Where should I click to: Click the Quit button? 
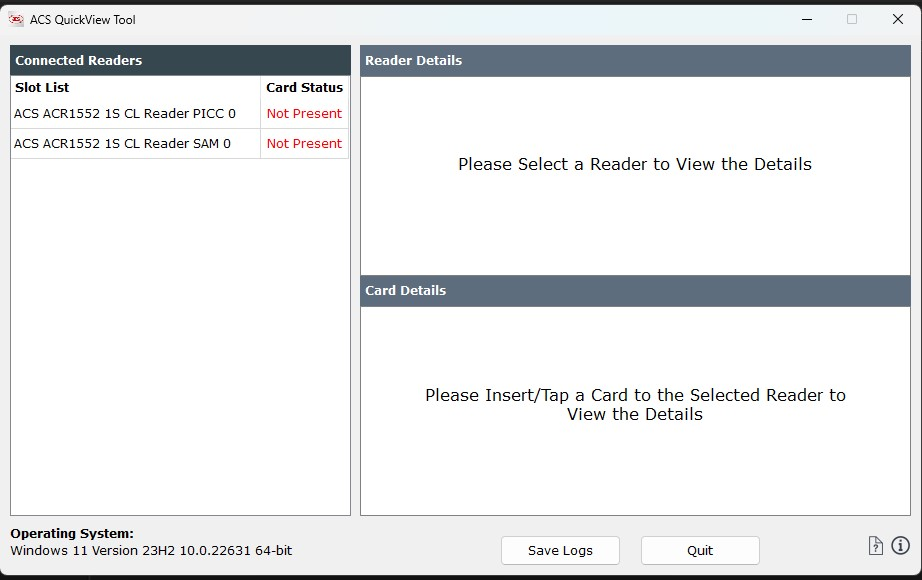click(x=700, y=551)
